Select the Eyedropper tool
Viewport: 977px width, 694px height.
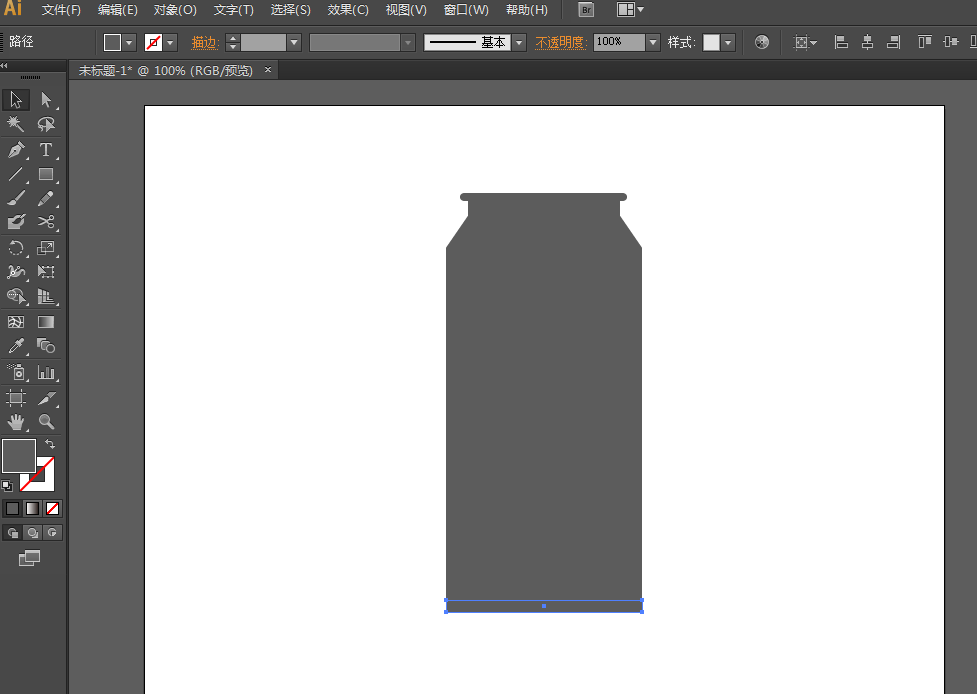[x=16, y=346]
